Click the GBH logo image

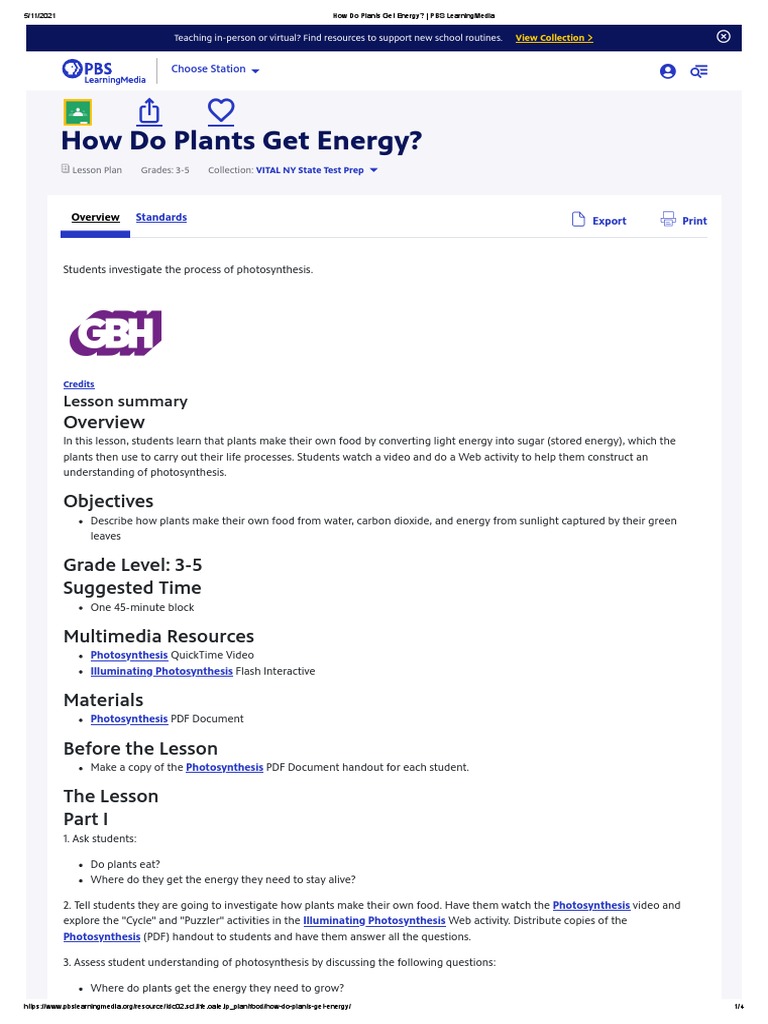(x=114, y=333)
